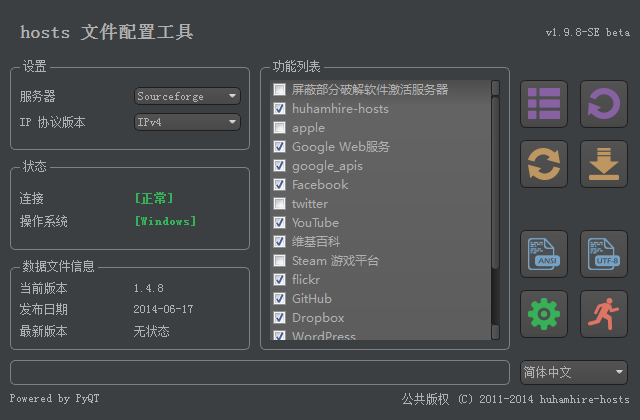
Task: Click the green gear settings icon
Action: point(544,314)
